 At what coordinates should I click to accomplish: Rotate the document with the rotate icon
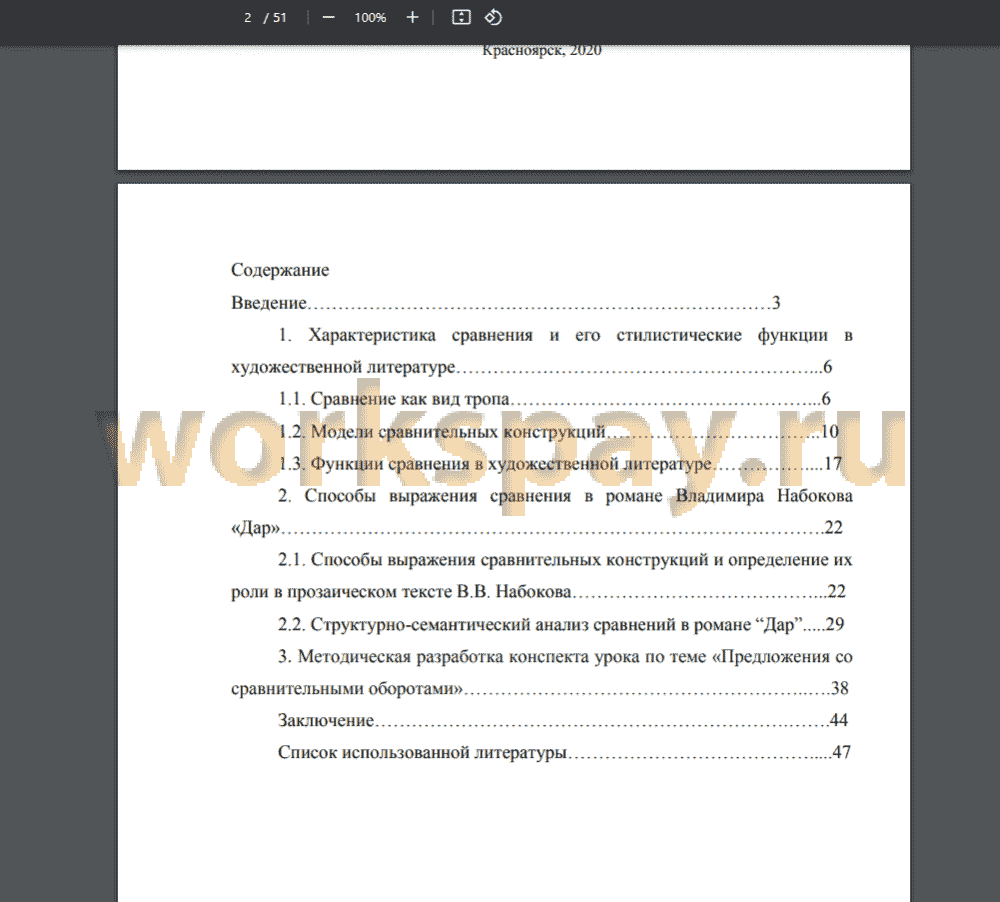[493, 17]
